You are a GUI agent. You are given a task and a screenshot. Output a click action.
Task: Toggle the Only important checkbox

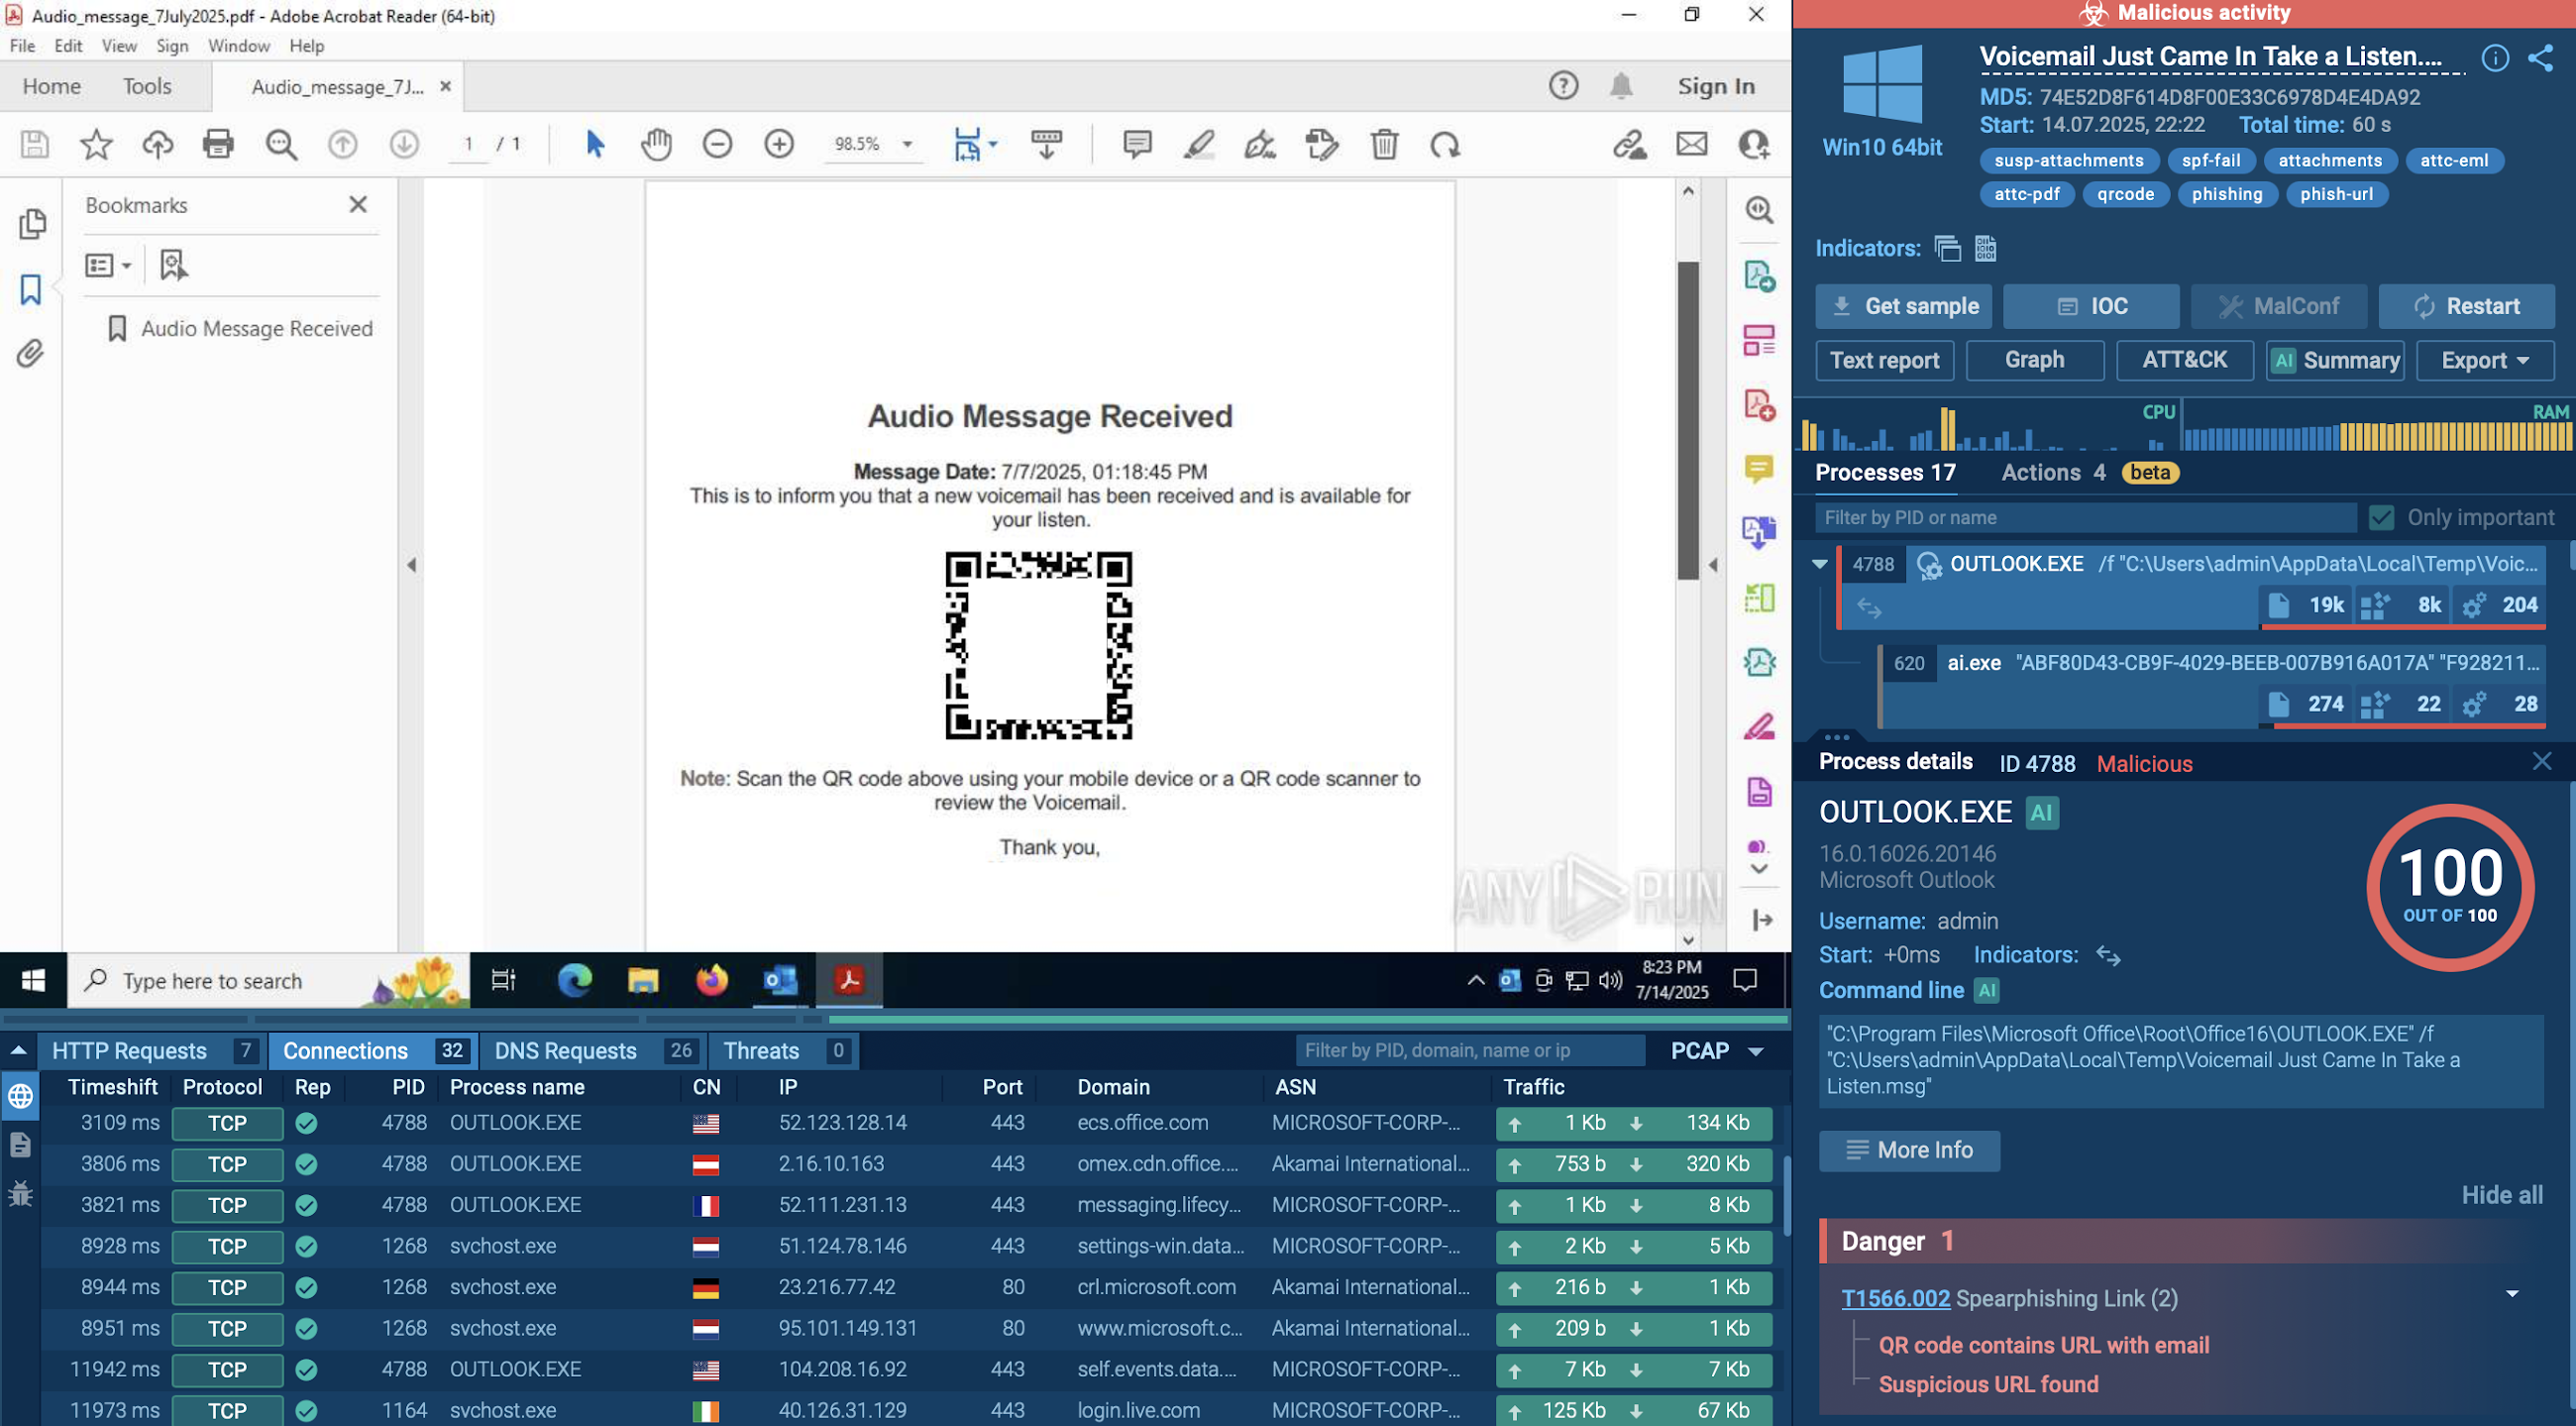[x=2381, y=518]
